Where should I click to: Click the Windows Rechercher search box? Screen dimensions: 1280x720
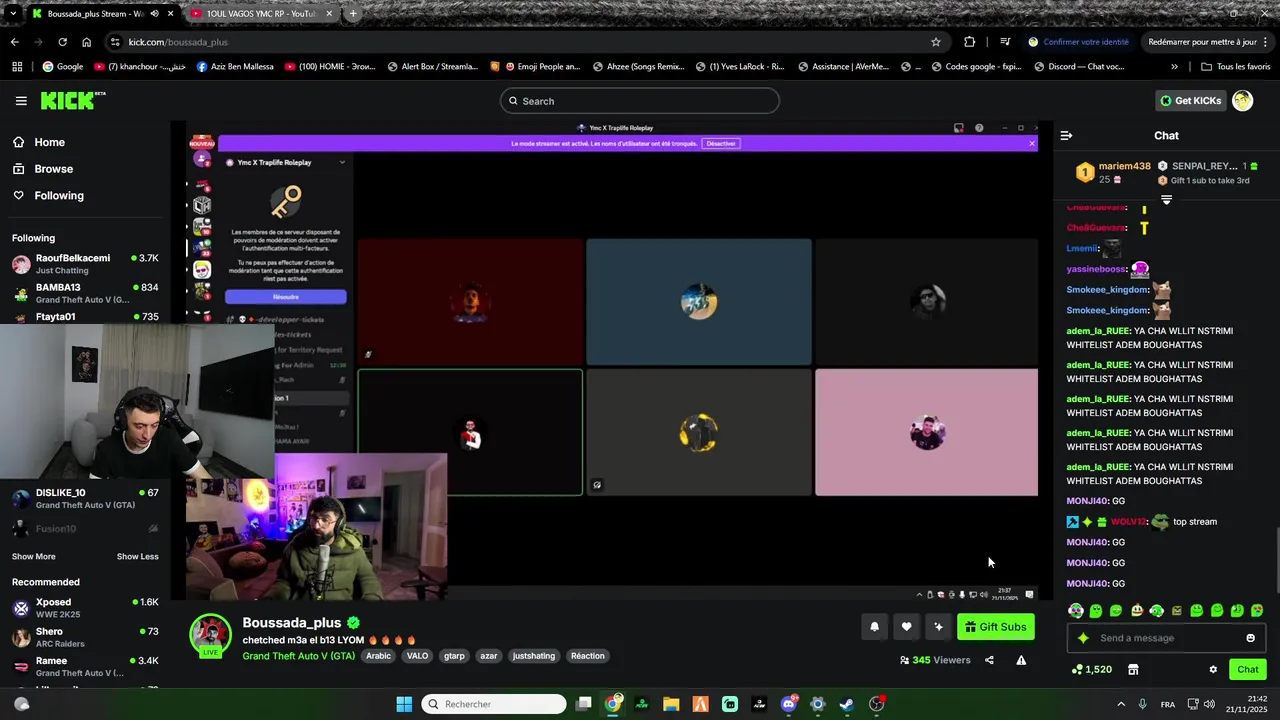(x=494, y=704)
